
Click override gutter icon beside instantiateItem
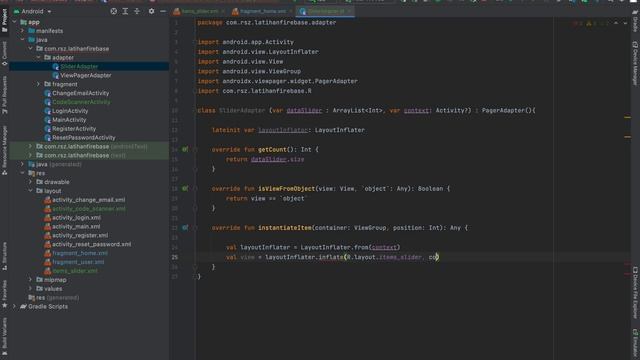[185, 228]
